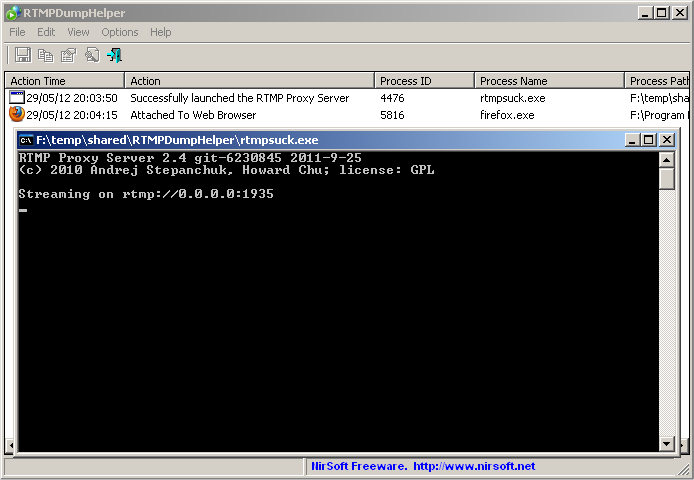The image size is (694, 480).
Task: Select the Attached To Web Browser row
Action: tap(347, 115)
